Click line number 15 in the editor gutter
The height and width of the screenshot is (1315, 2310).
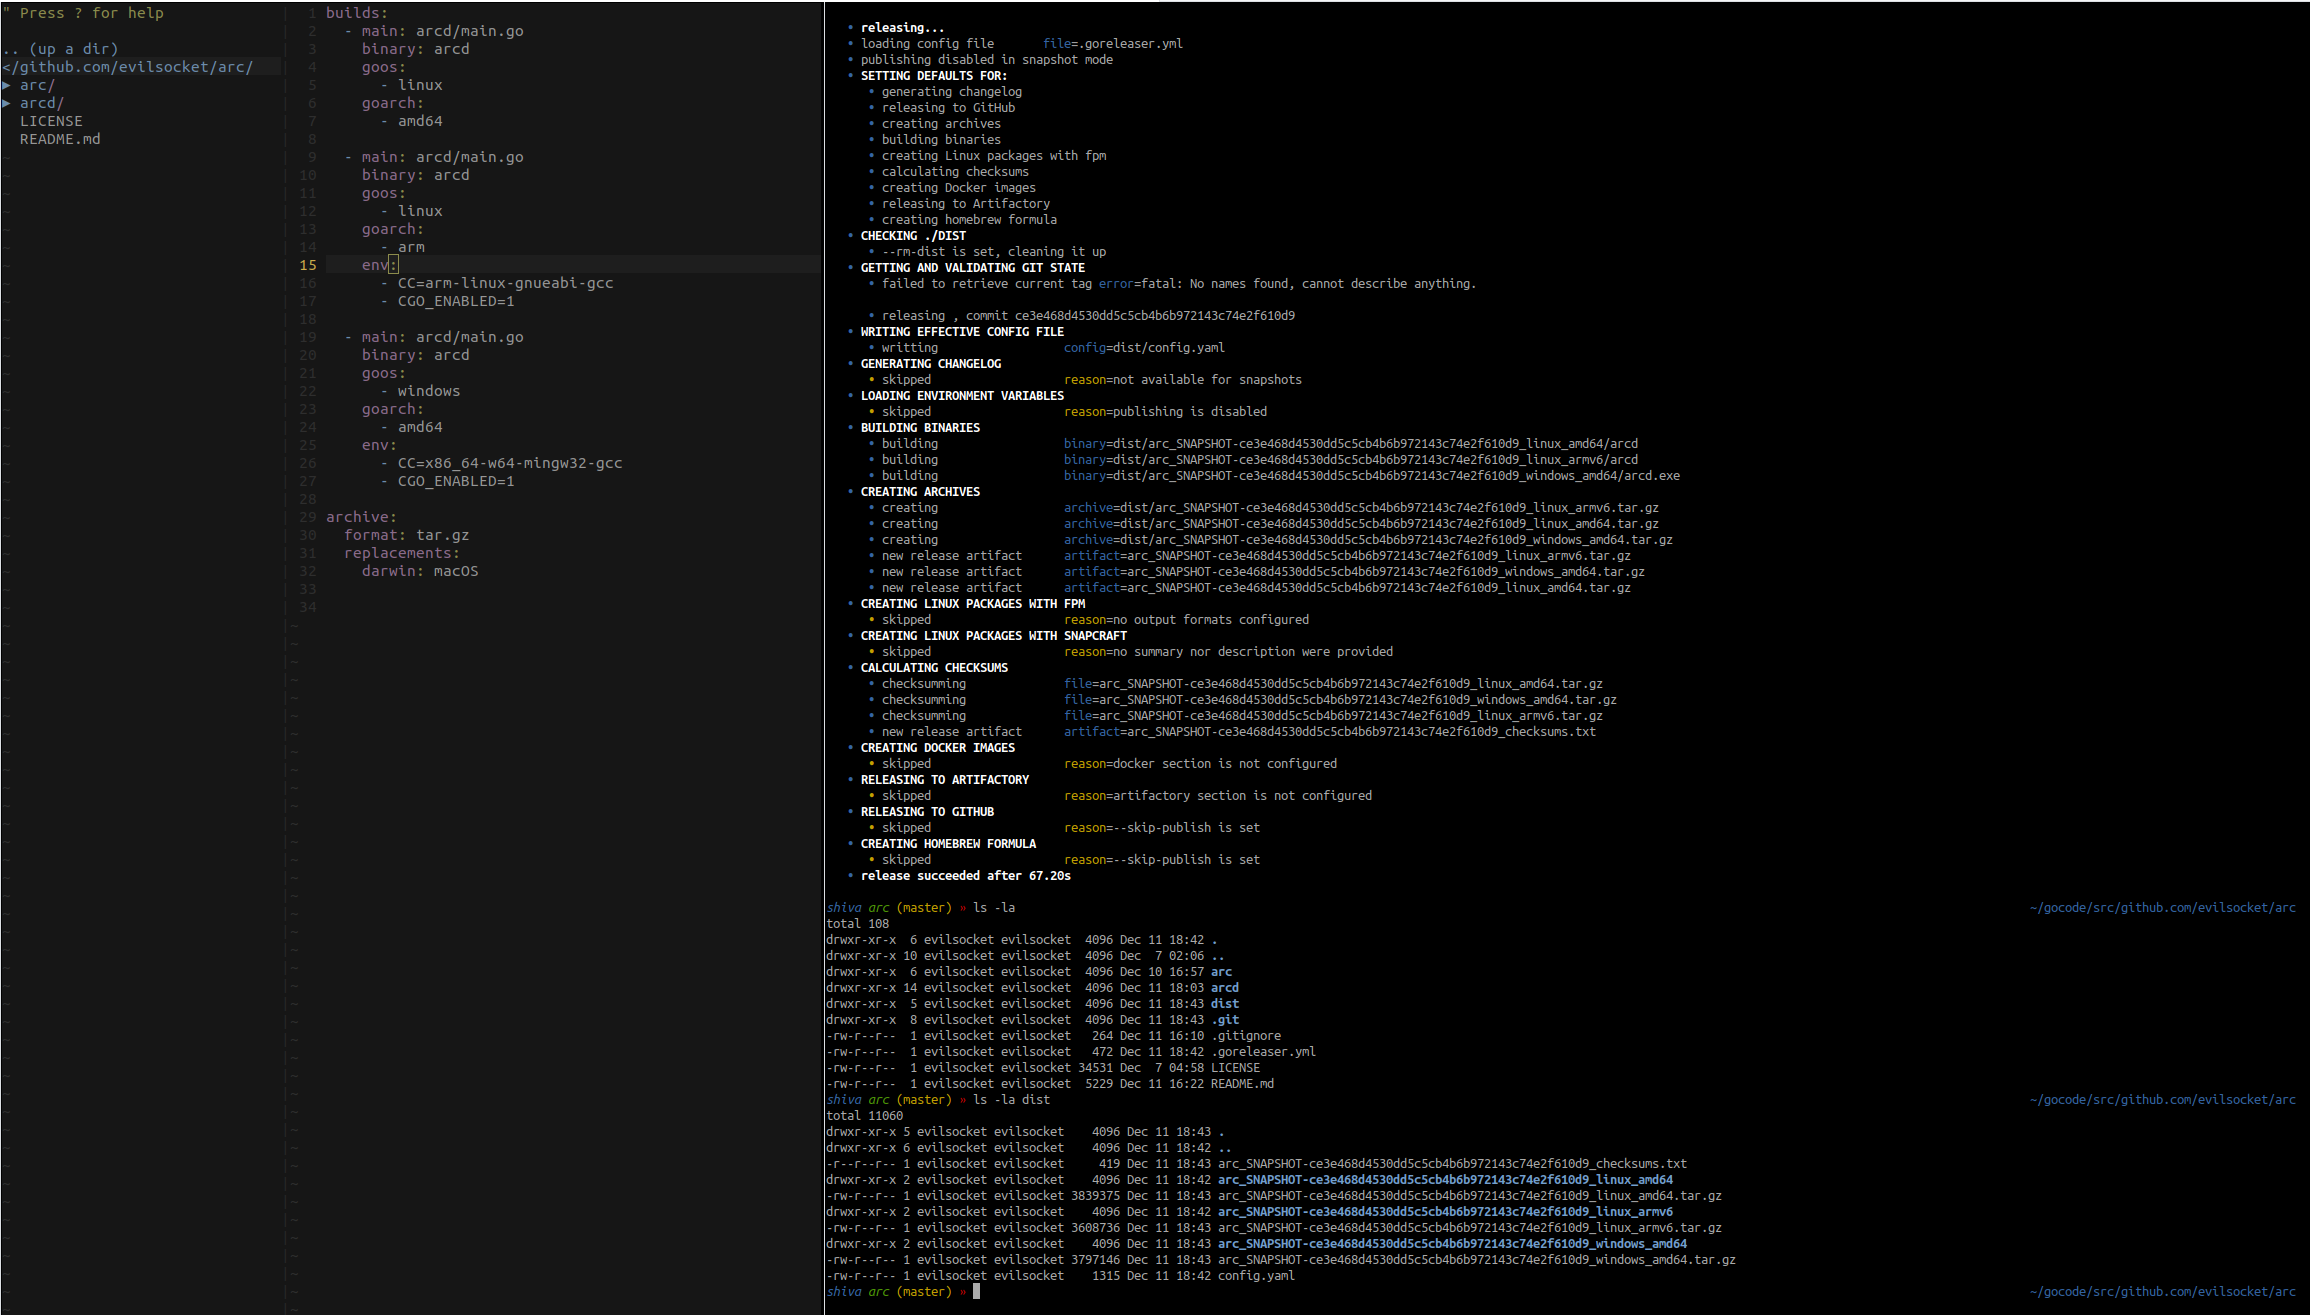308,265
